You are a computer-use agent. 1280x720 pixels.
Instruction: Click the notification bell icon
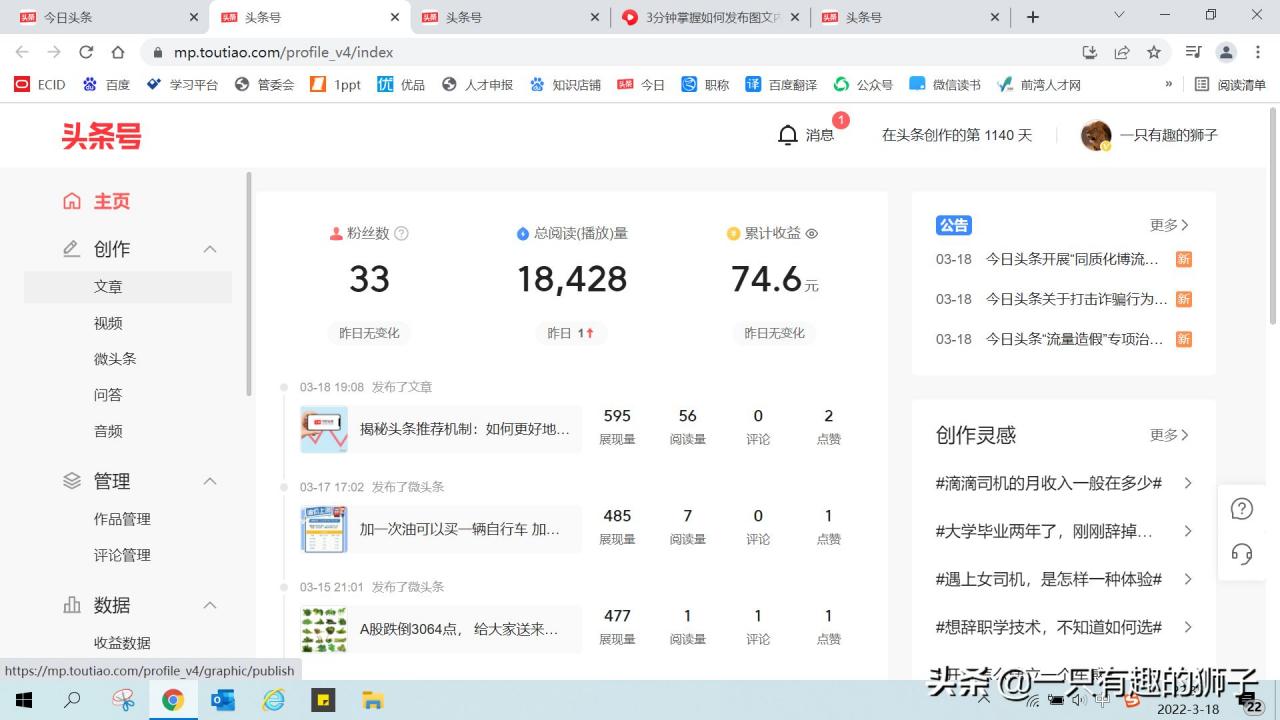[788, 135]
